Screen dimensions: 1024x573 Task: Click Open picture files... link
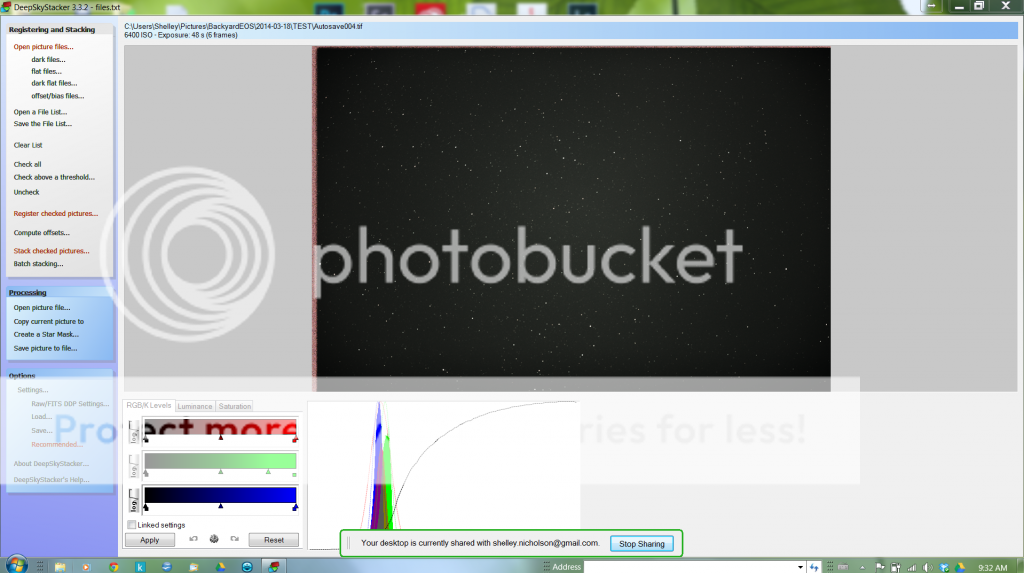(43, 47)
